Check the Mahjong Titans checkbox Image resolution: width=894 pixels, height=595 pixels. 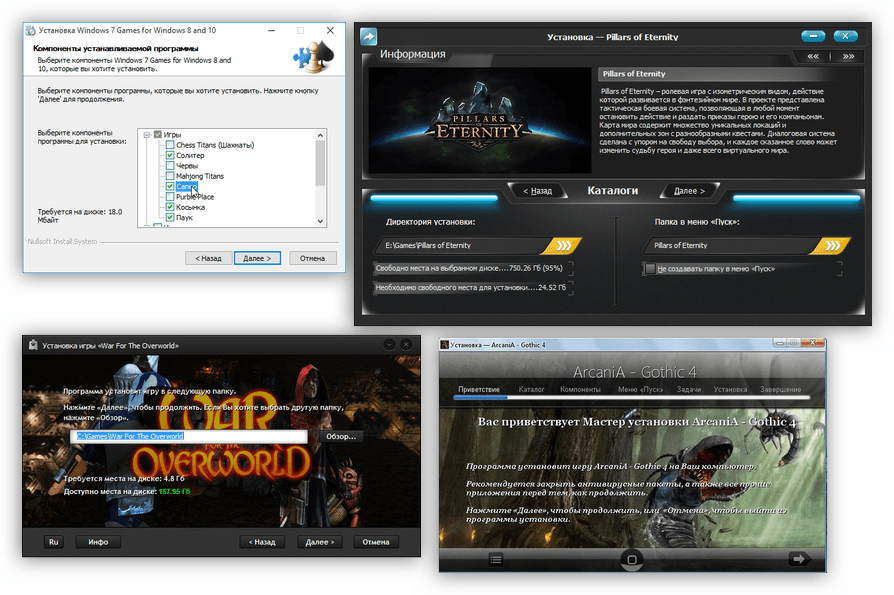tap(170, 176)
